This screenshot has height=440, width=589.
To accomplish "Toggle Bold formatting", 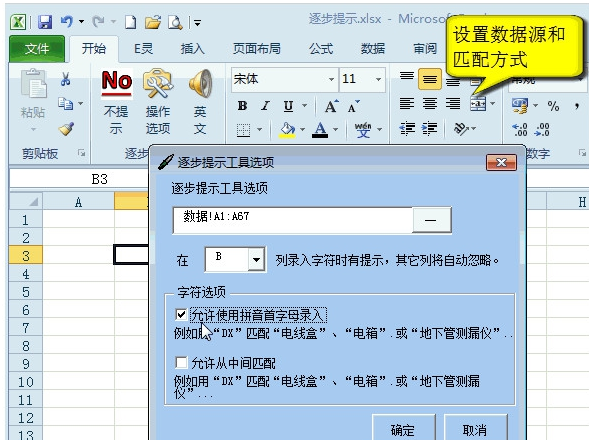I will (243, 106).
